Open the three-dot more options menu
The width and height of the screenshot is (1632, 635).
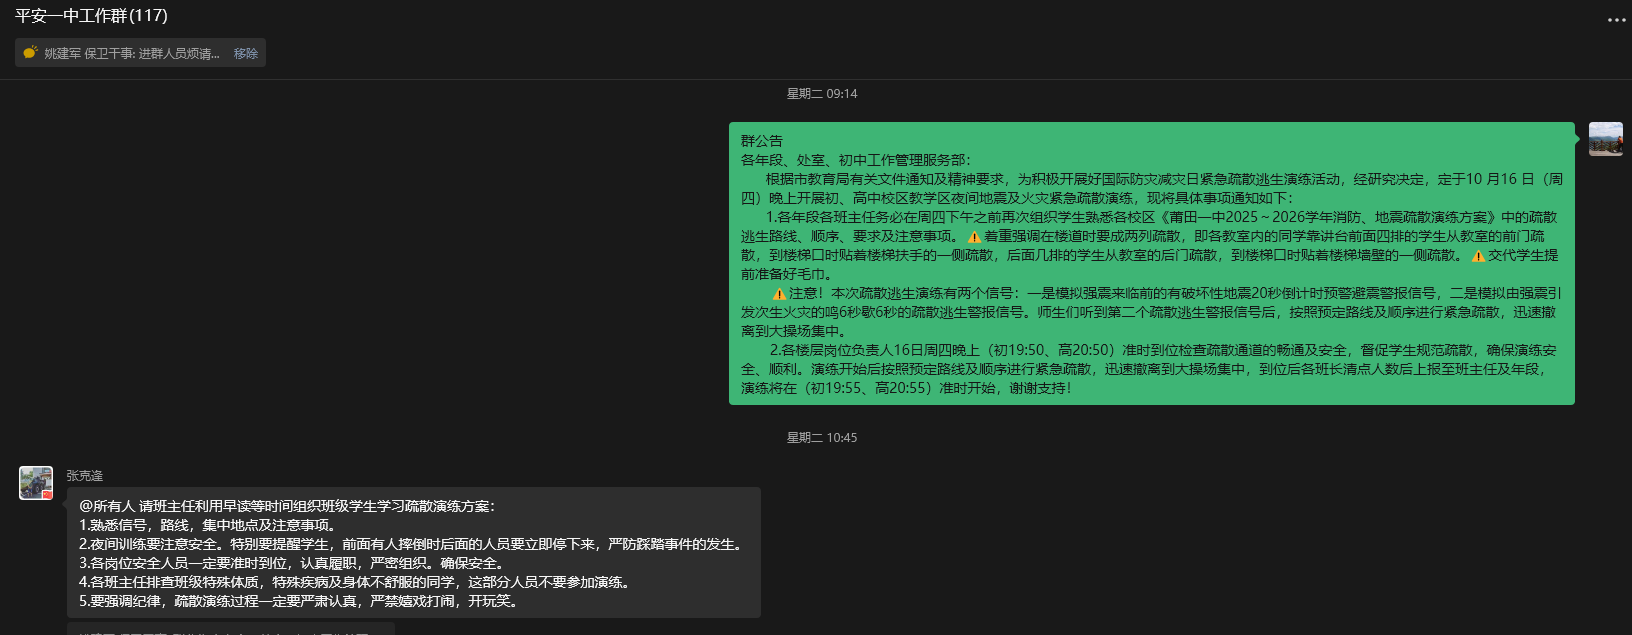coord(1616,20)
